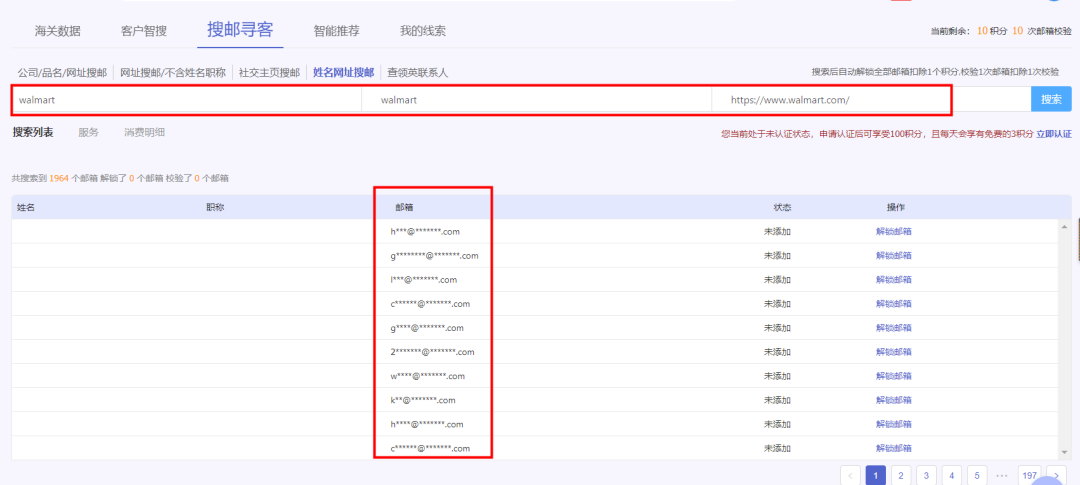Switch to 客户智搜 tab
Viewport: 1080px width, 485px height.
pos(144,31)
